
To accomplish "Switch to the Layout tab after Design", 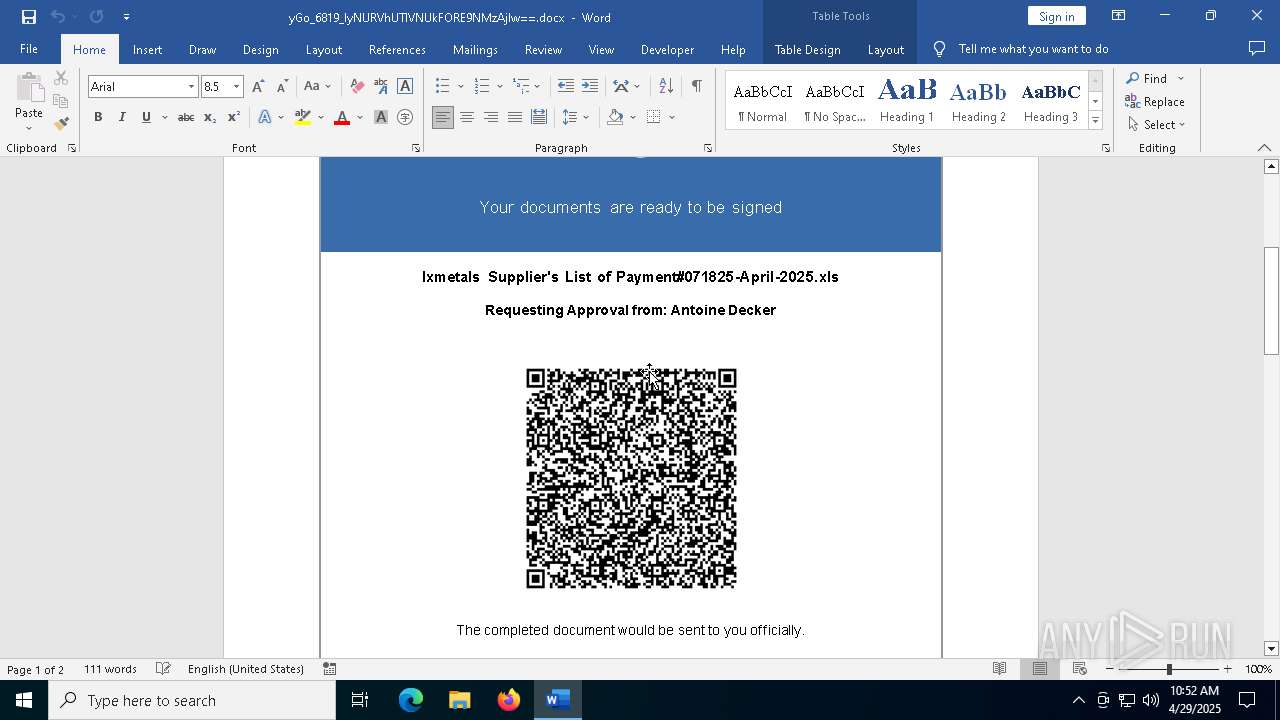I will point(323,49).
